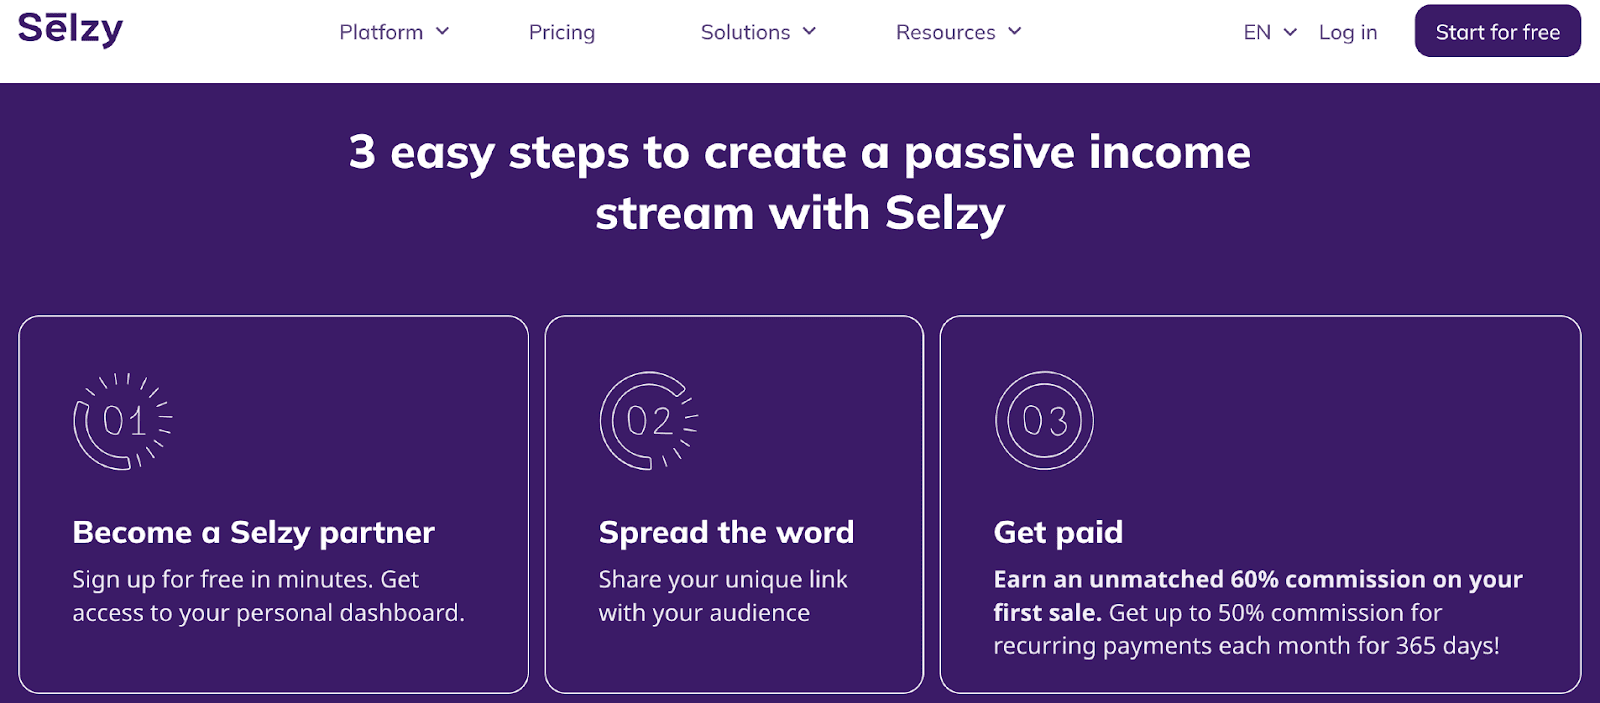
Task: Expand the Resources dropdown chevron
Action: tap(1014, 32)
